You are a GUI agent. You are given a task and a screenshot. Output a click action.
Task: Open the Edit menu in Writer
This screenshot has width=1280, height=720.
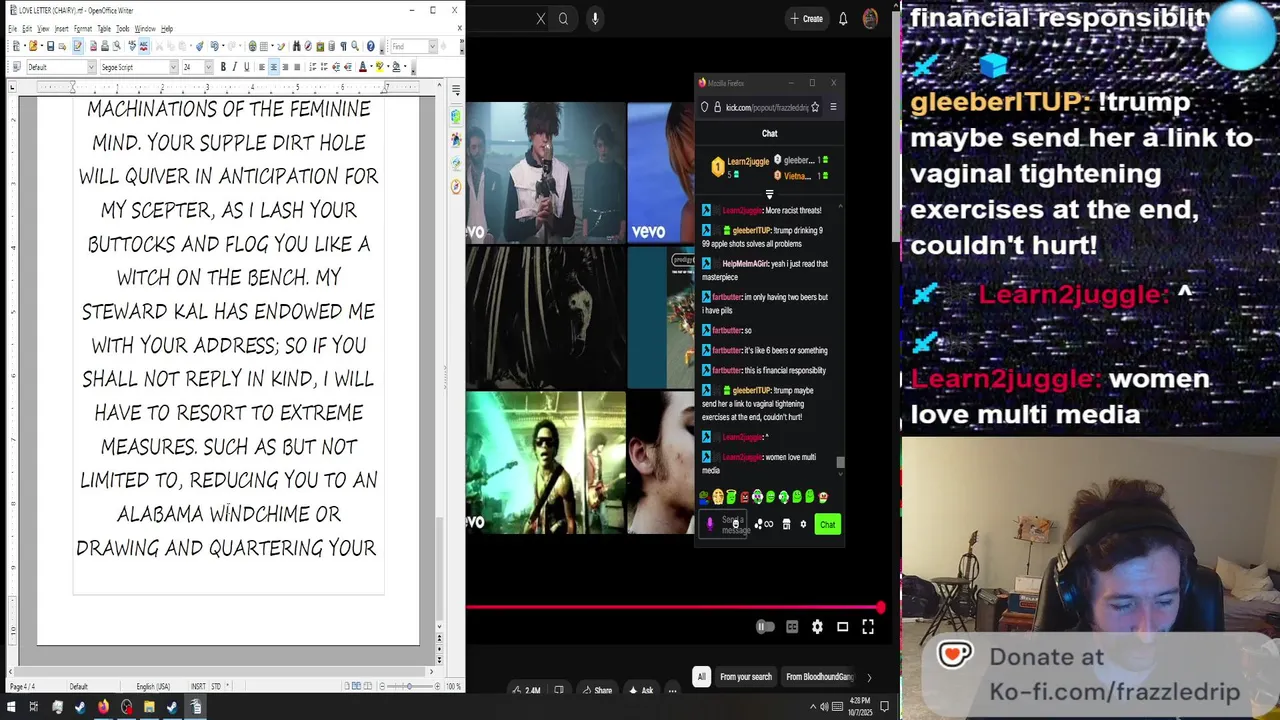pyautogui.click(x=27, y=29)
